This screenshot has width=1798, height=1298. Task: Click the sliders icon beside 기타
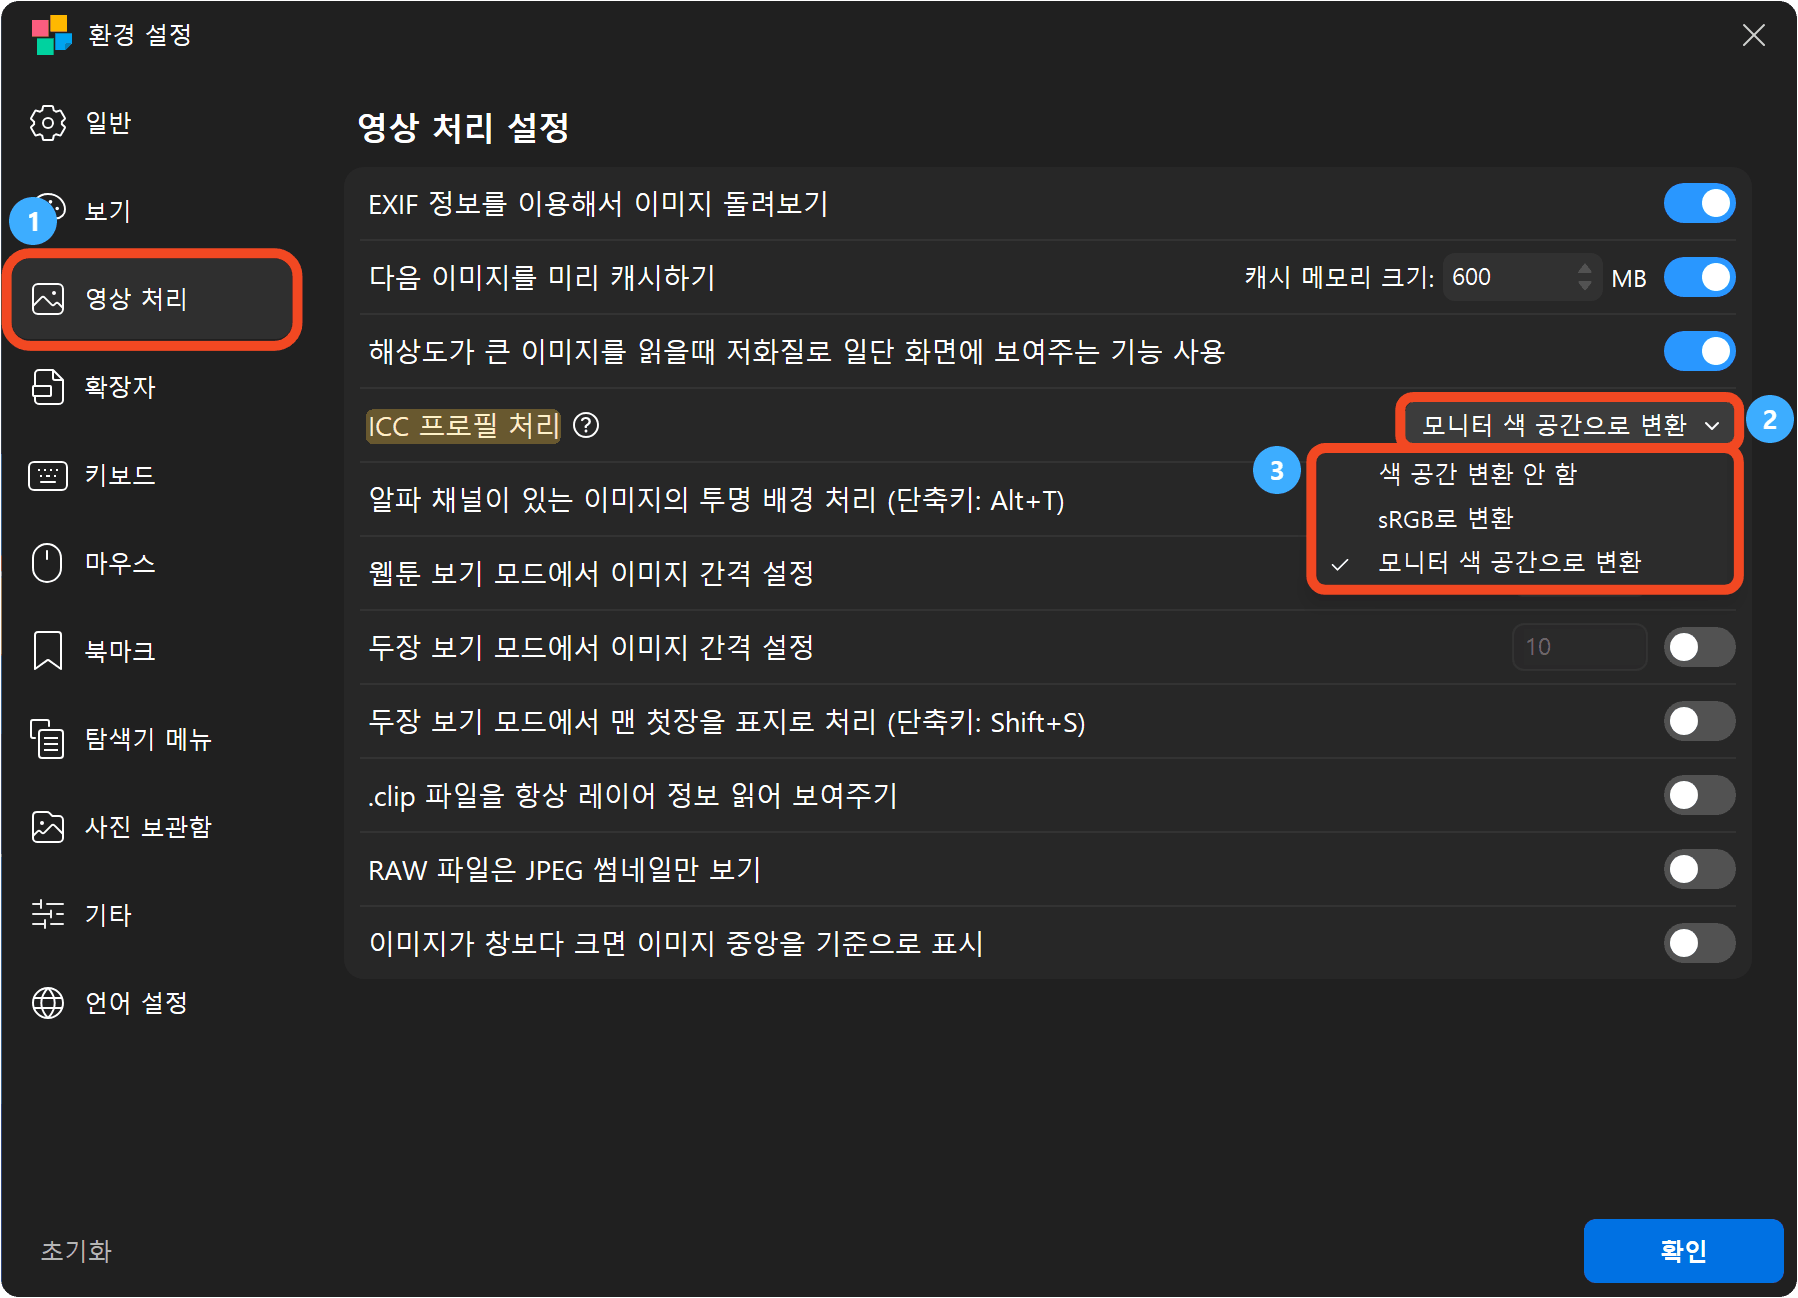click(48, 915)
